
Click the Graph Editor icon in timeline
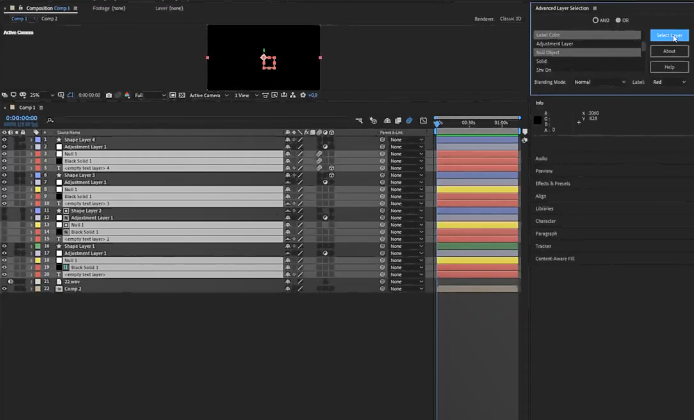coord(422,122)
